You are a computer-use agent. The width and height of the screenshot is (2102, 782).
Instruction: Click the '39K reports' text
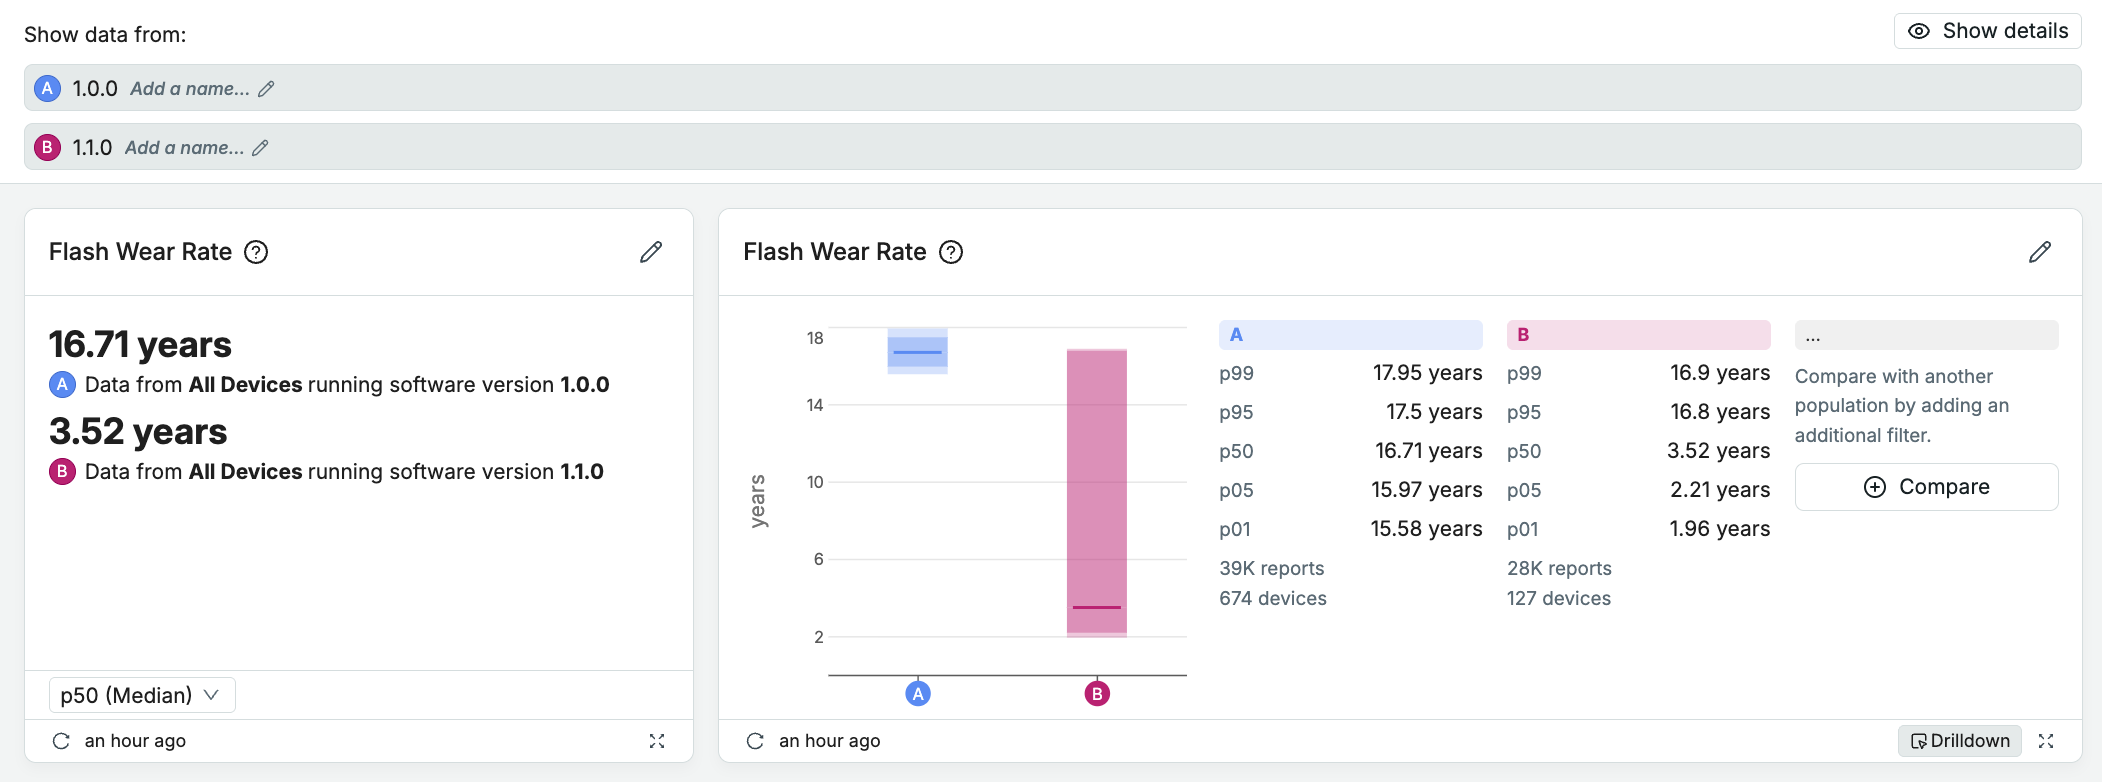[1271, 568]
